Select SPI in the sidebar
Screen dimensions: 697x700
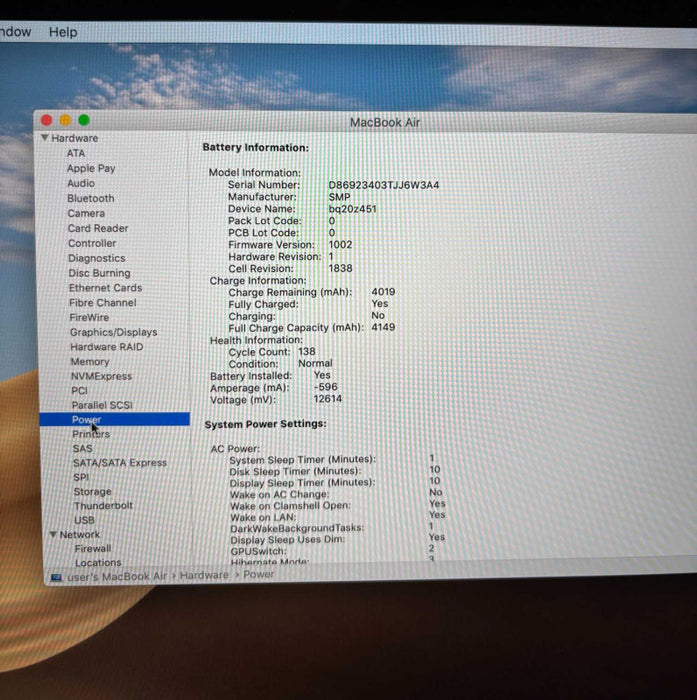(81, 477)
